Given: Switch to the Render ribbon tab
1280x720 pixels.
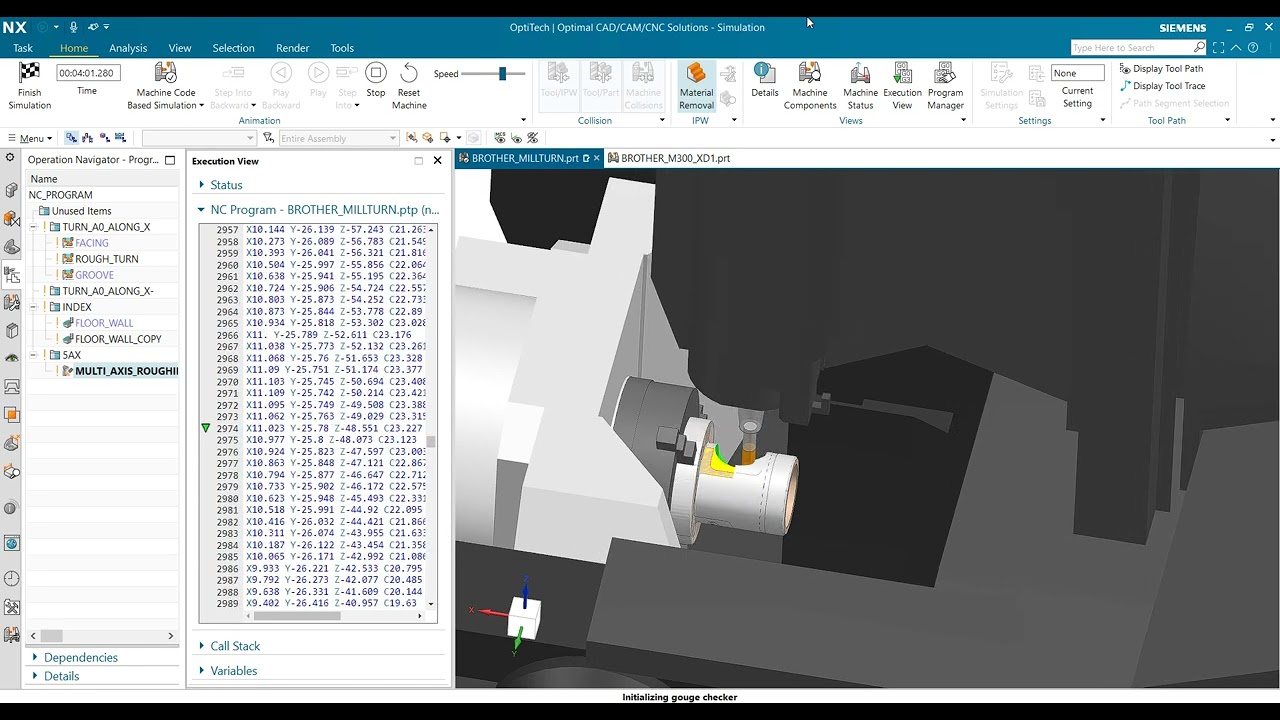Looking at the screenshot, I should (293, 48).
